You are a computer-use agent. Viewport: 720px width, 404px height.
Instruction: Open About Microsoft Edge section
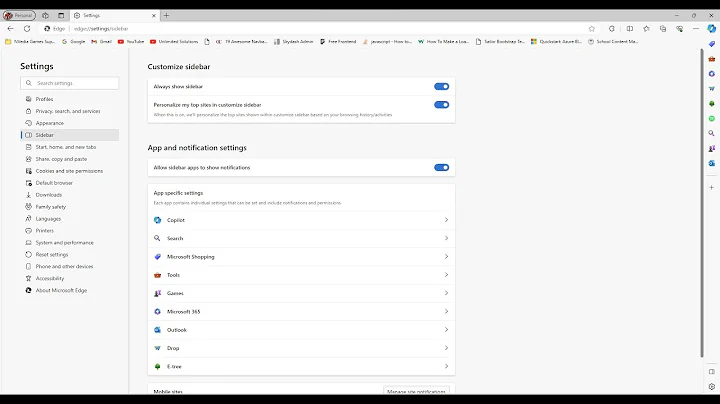pyautogui.click(x=70, y=290)
